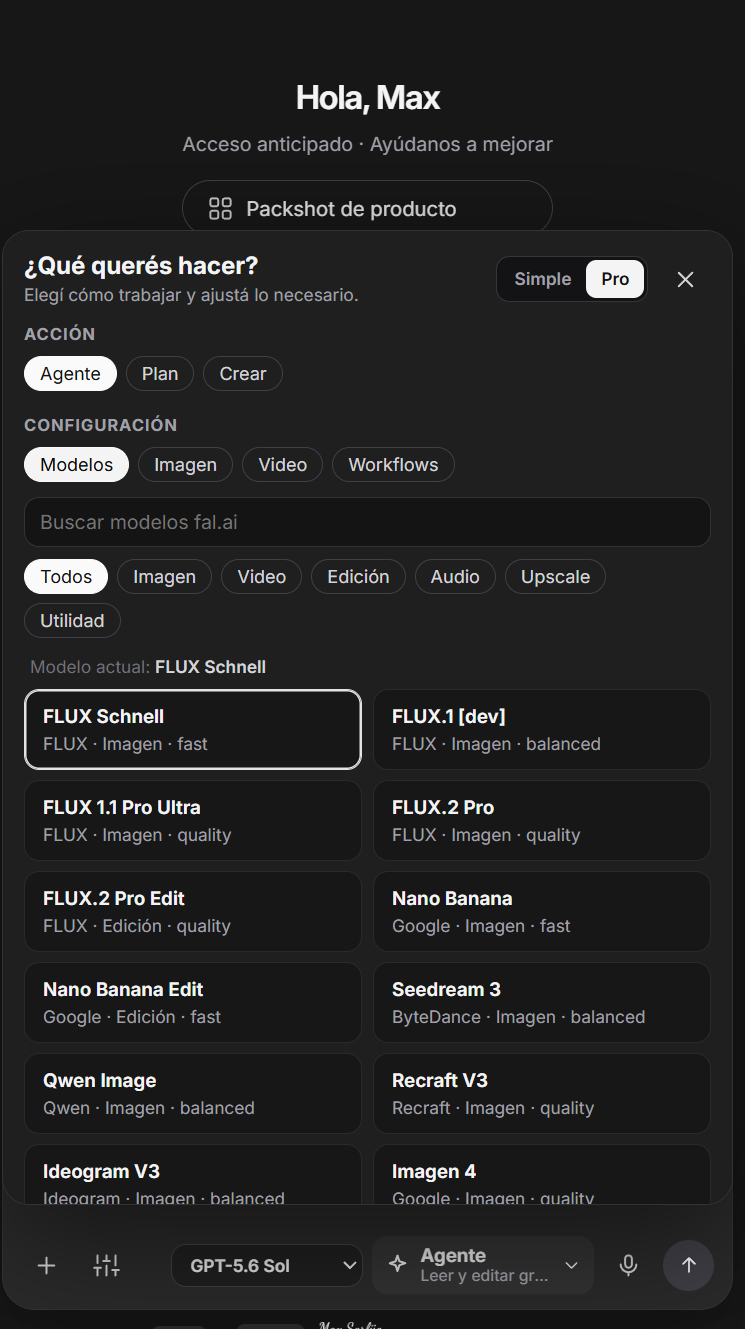Close the ¿Qué querés hacer? panel

[685, 280]
